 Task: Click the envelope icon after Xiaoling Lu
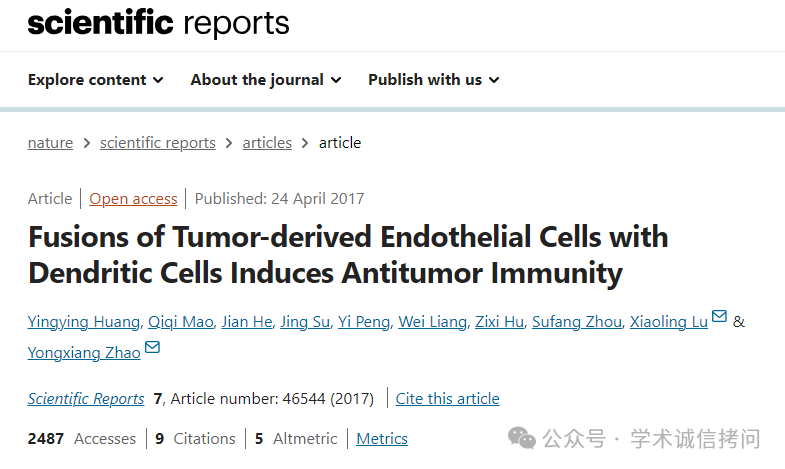719,316
